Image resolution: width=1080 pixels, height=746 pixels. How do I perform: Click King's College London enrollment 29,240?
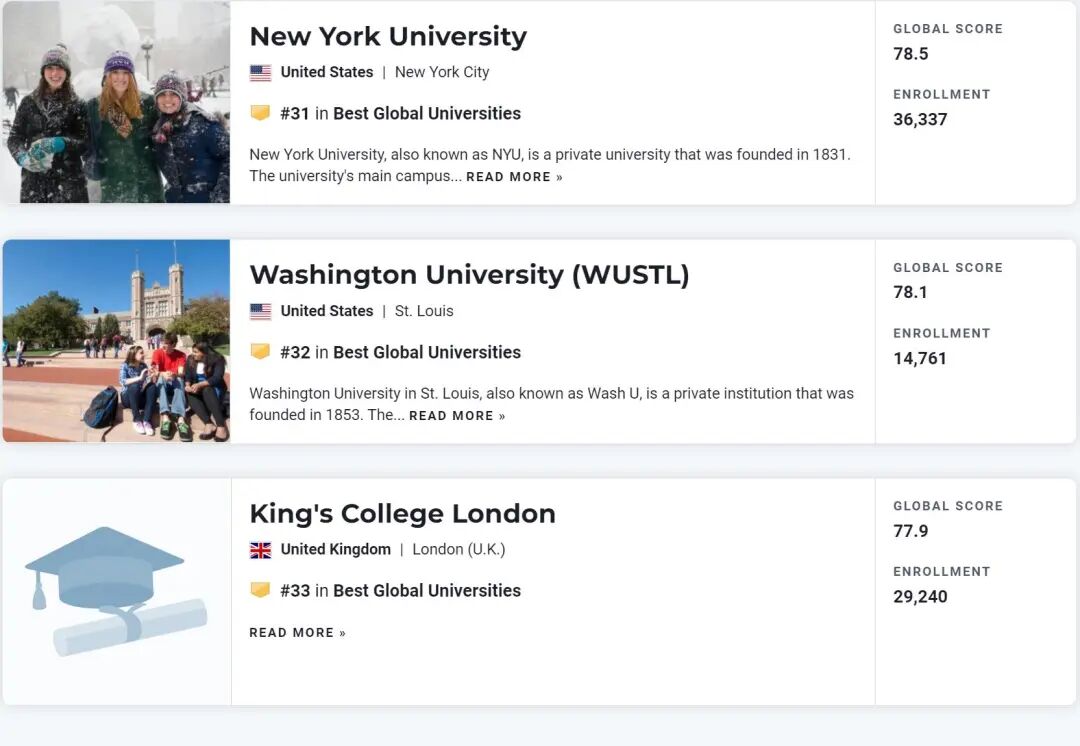point(920,597)
